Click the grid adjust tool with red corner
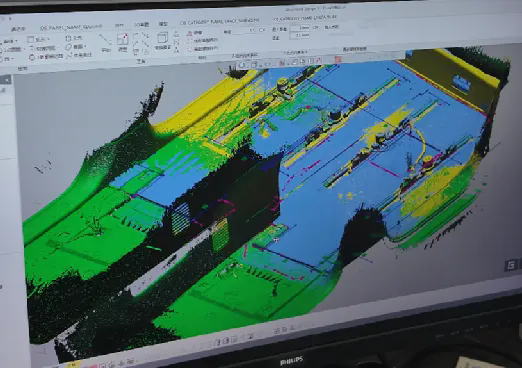Image resolution: width=522 pixels, height=368 pixels. click(123, 39)
